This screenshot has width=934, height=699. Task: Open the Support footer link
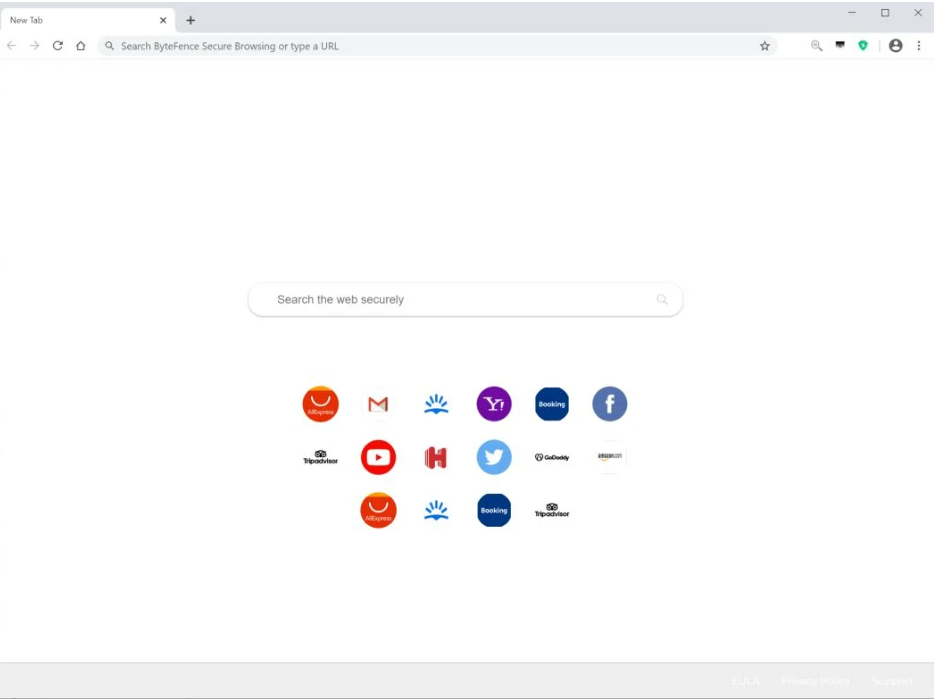[x=892, y=681]
